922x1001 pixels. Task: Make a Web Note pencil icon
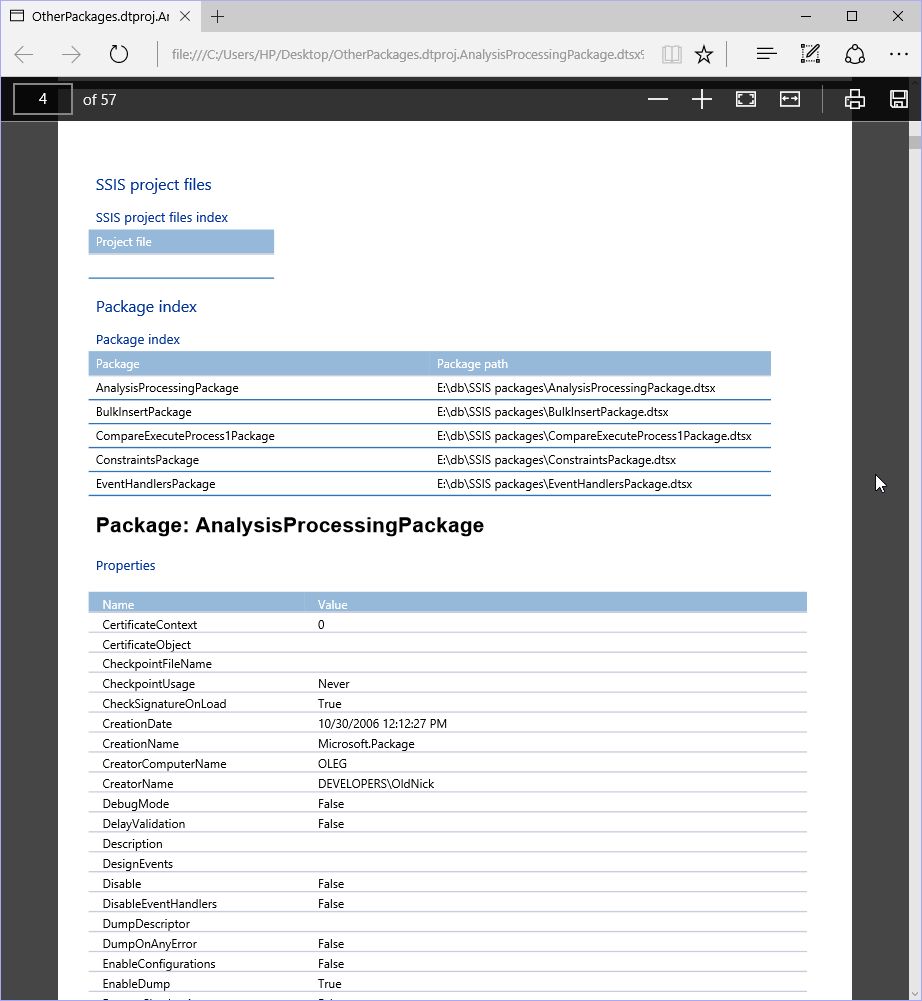(x=810, y=54)
